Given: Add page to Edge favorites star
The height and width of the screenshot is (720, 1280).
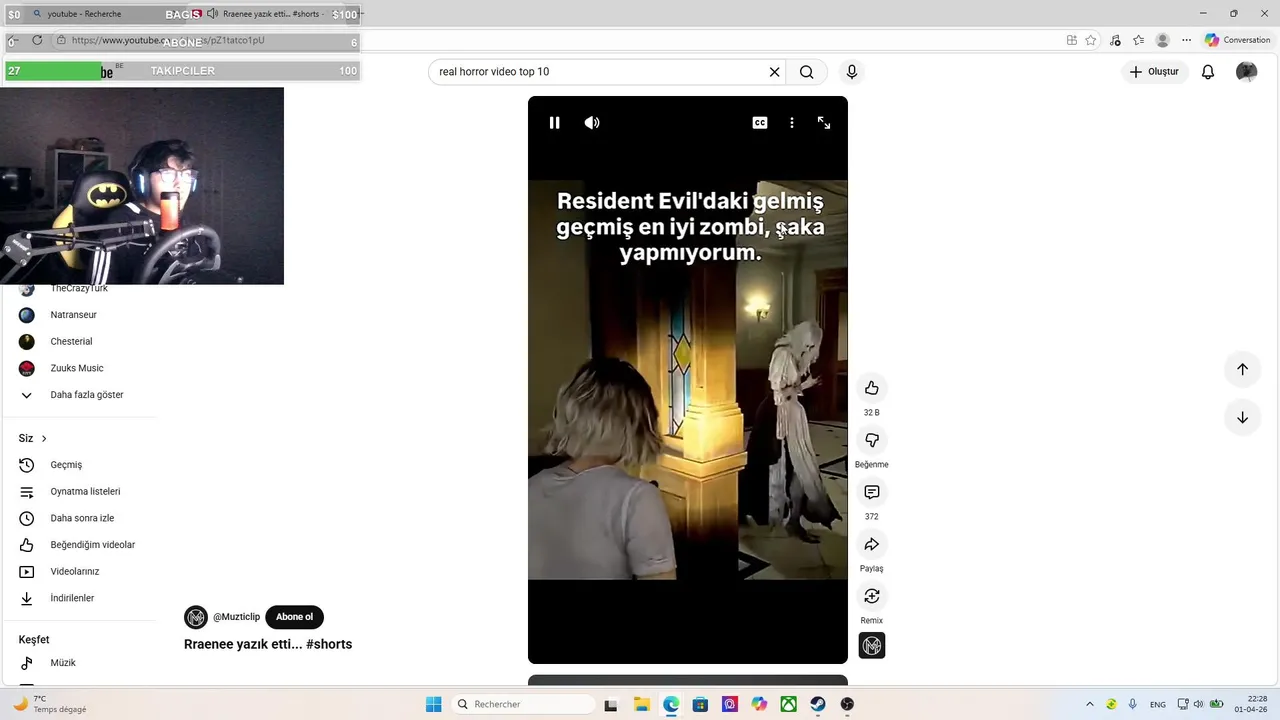Looking at the screenshot, I should point(1091,40).
